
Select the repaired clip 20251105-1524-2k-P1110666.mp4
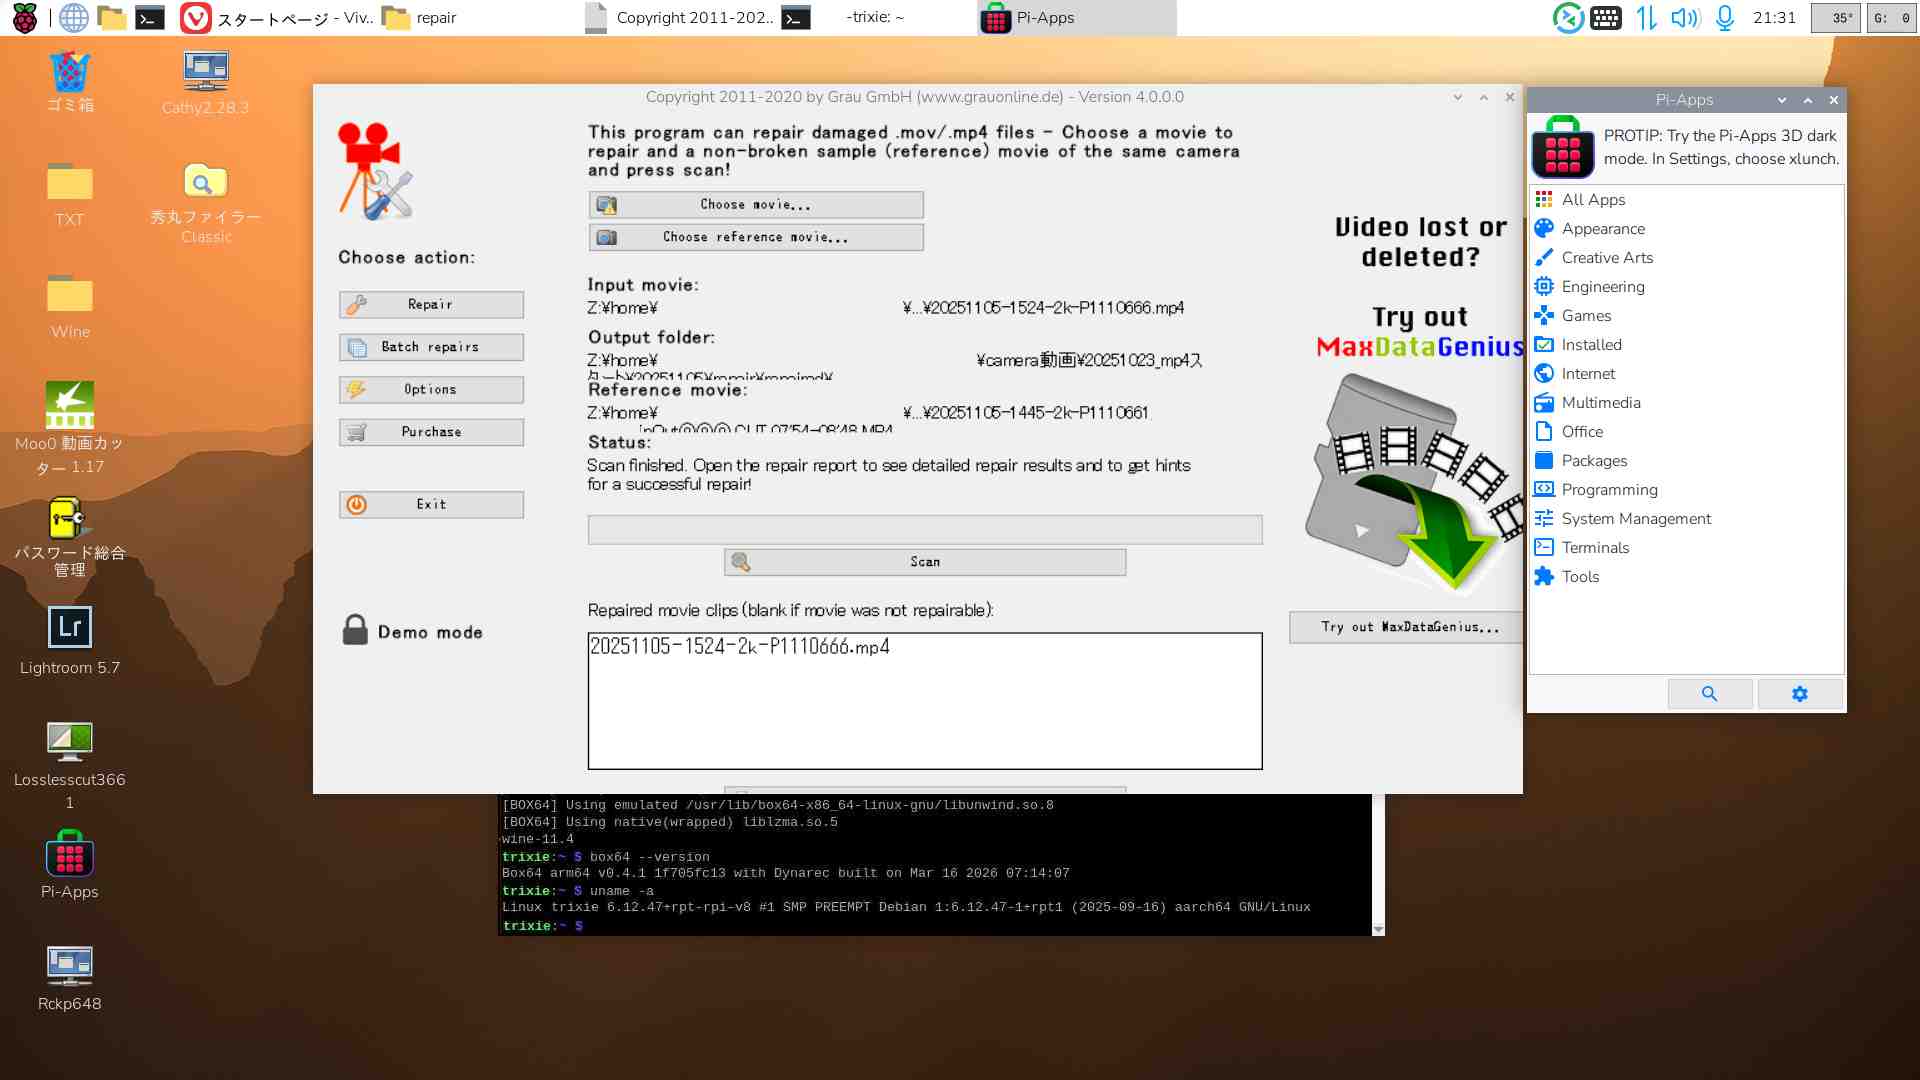[x=740, y=647]
